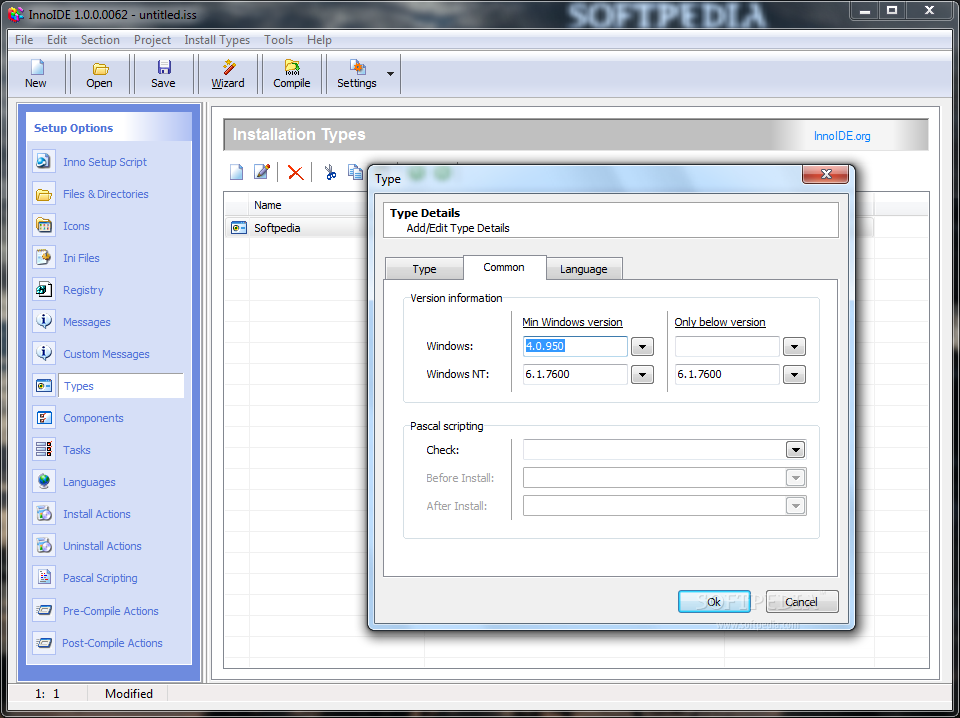Click the copy icon in types toolbar
960x718 pixels.
tap(355, 172)
